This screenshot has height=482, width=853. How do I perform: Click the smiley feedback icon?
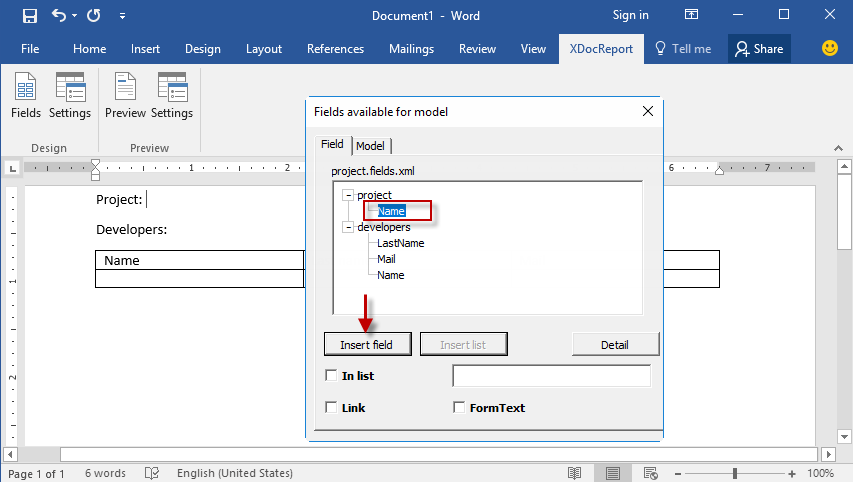[x=829, y=48]
